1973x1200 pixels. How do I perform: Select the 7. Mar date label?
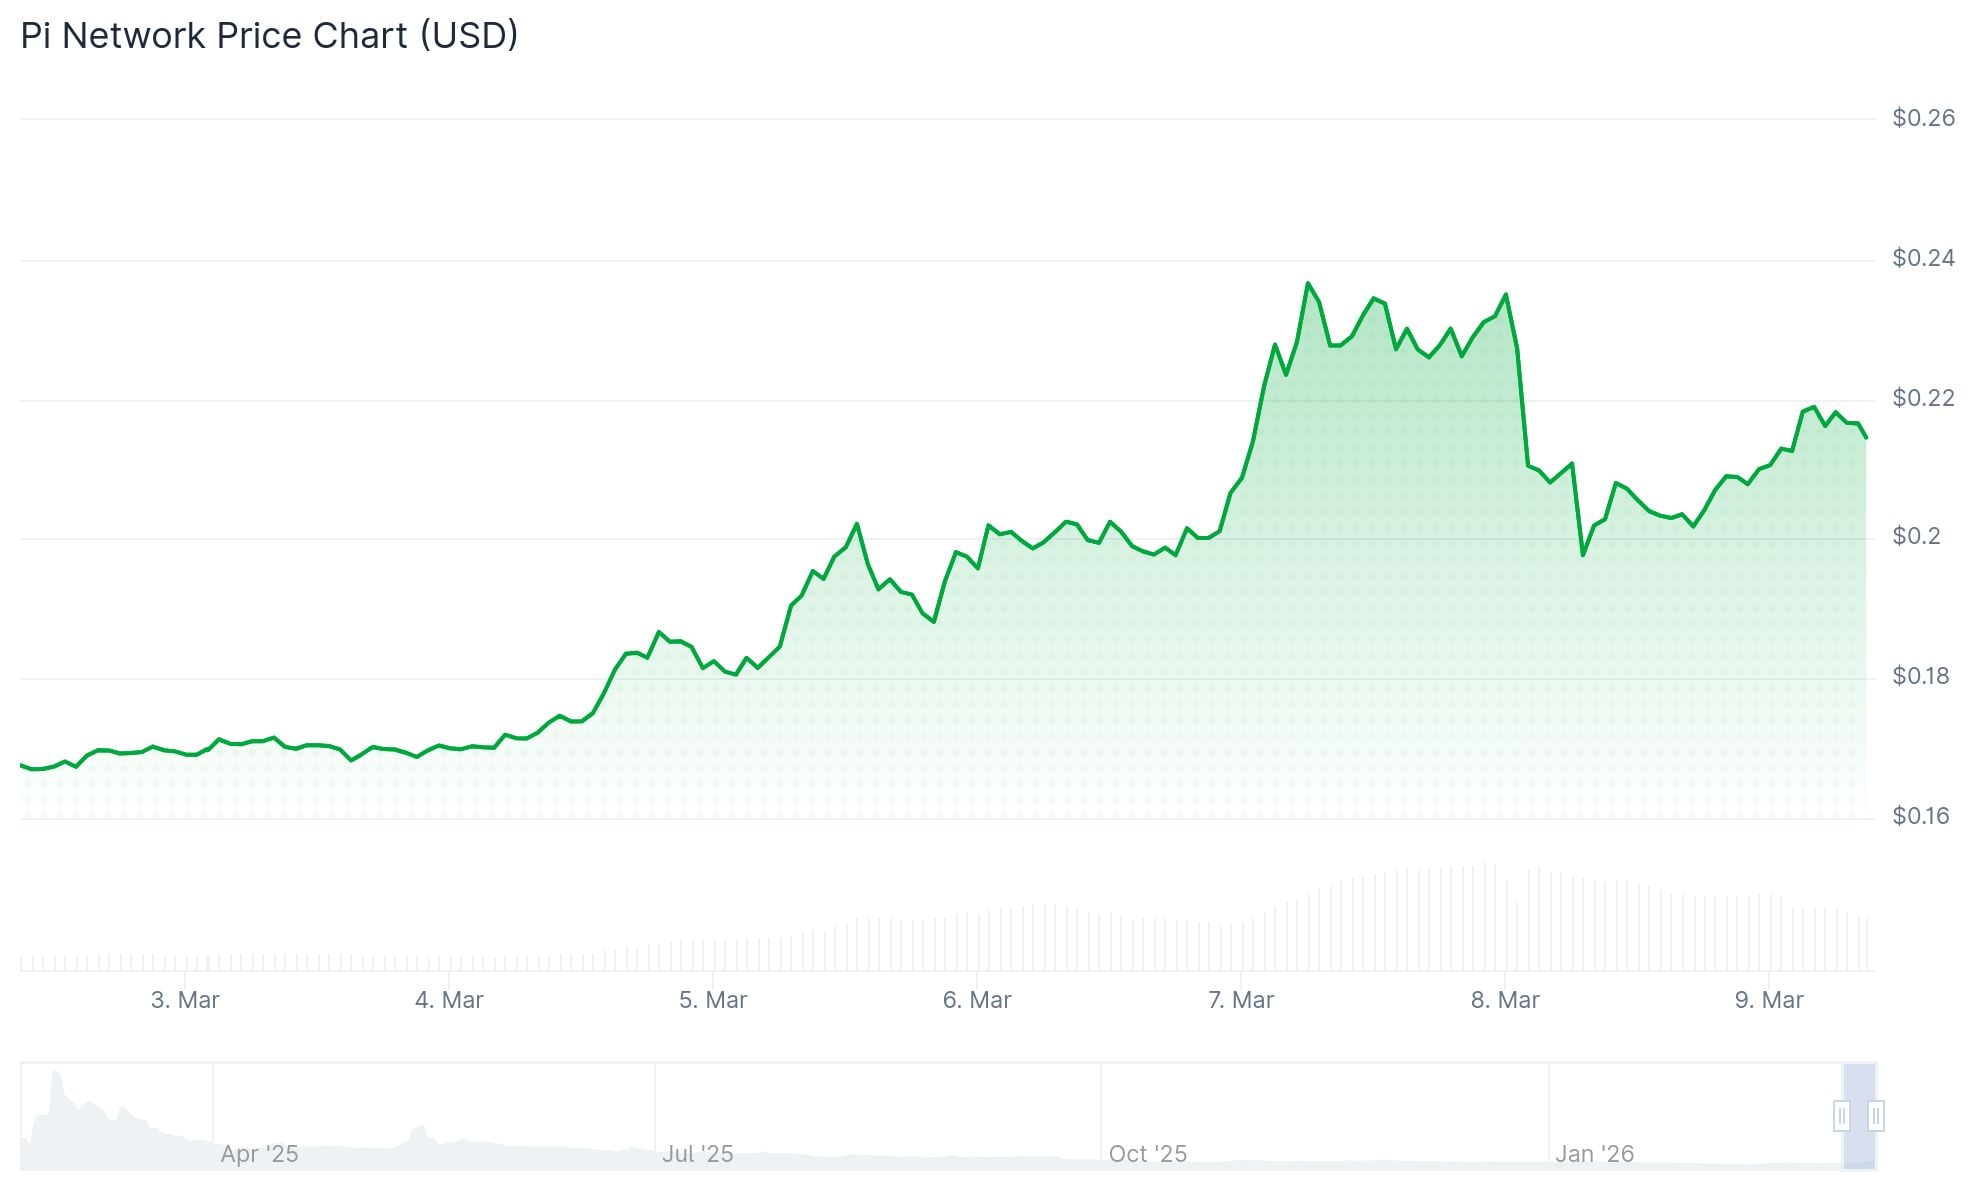click(x=1242, y=999)
